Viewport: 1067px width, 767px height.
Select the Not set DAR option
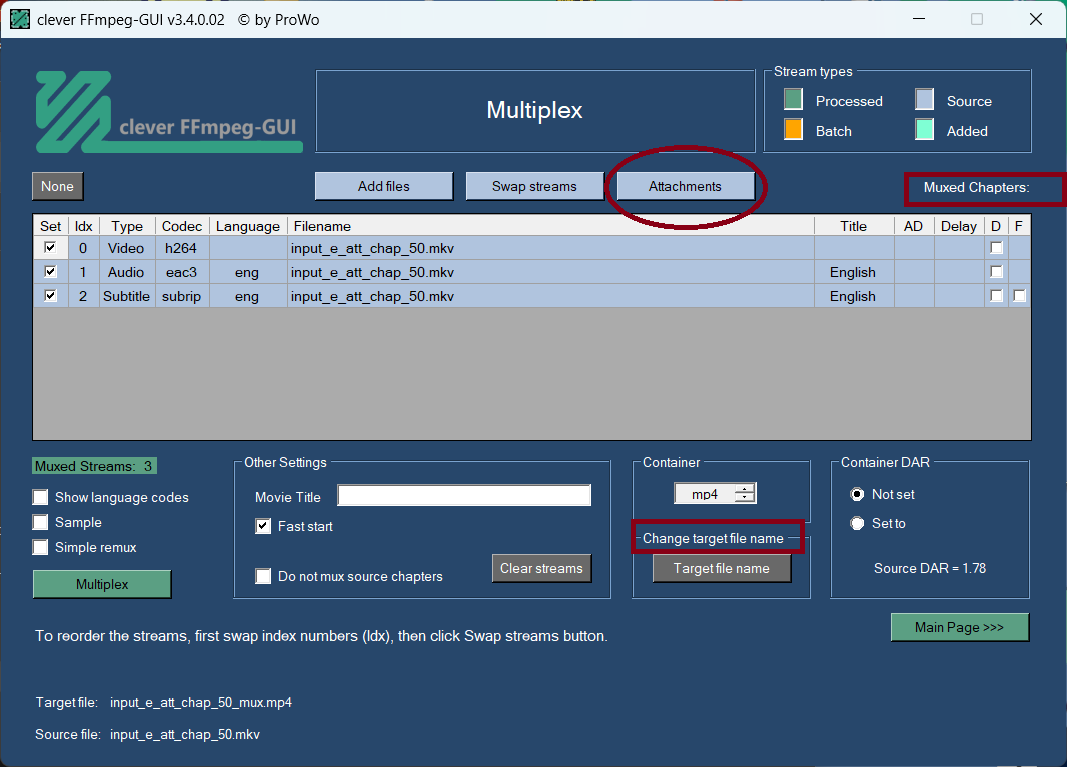857,494
